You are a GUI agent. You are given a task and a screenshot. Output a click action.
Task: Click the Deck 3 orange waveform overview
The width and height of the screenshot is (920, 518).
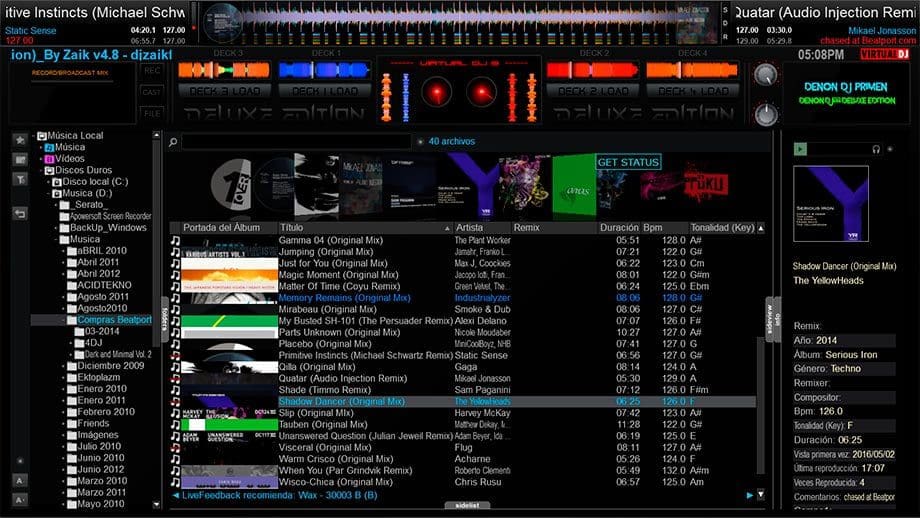point(224,70)
